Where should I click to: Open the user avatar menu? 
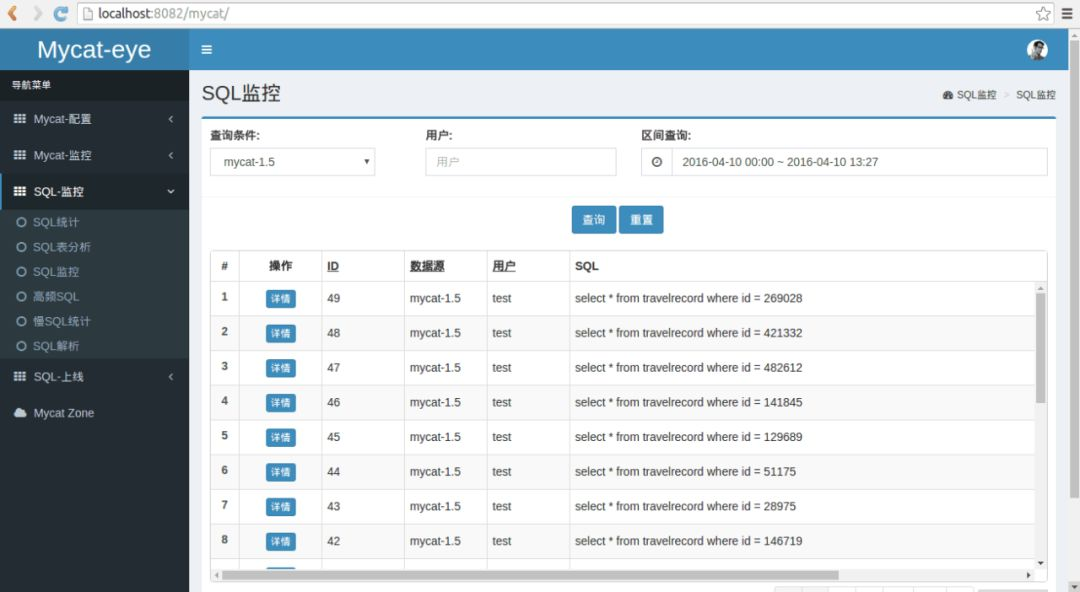pyautogui.click(x=1037, y=50)
